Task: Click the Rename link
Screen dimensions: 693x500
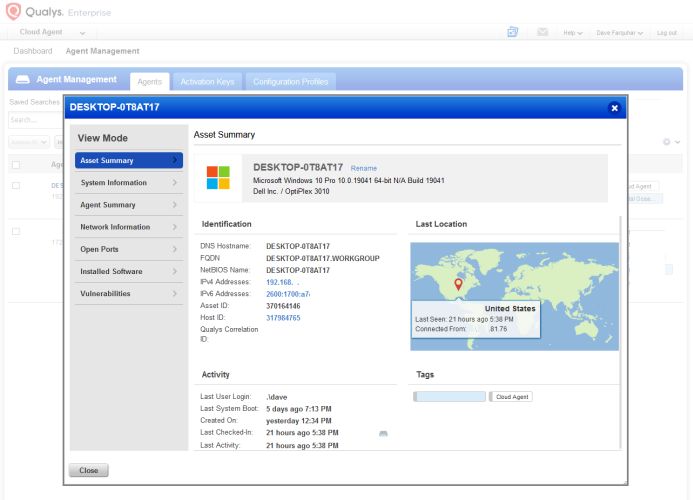Action: tap(364, 168)
